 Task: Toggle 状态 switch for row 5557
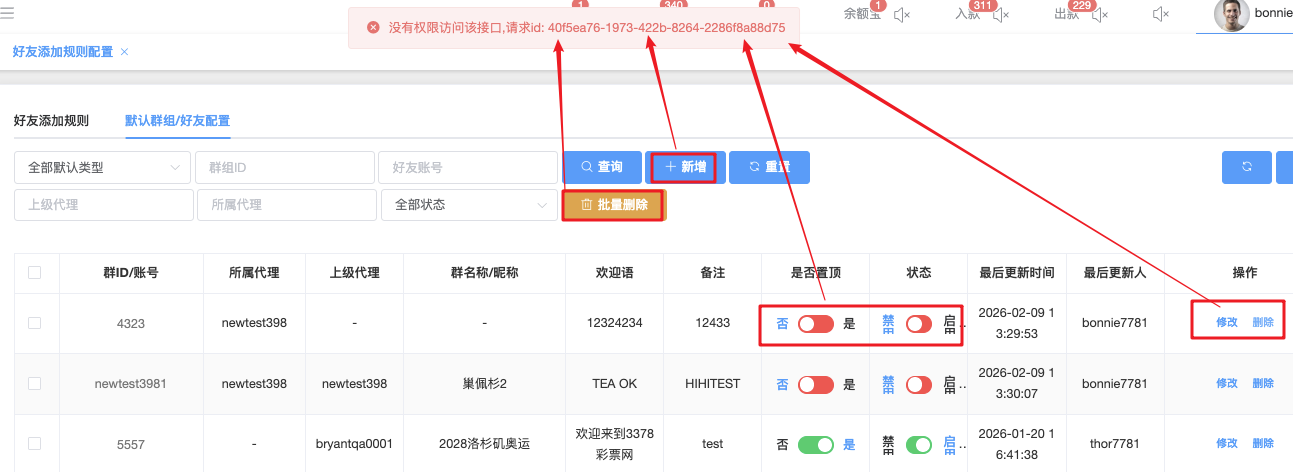click(x=918, y=444)
